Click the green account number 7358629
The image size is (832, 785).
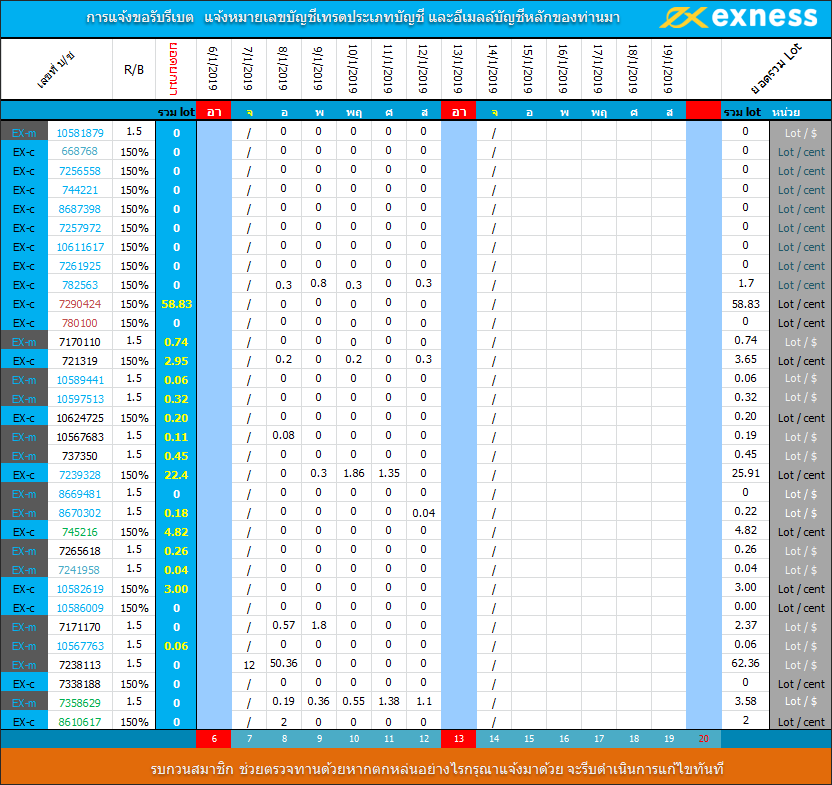coord(80,703)
